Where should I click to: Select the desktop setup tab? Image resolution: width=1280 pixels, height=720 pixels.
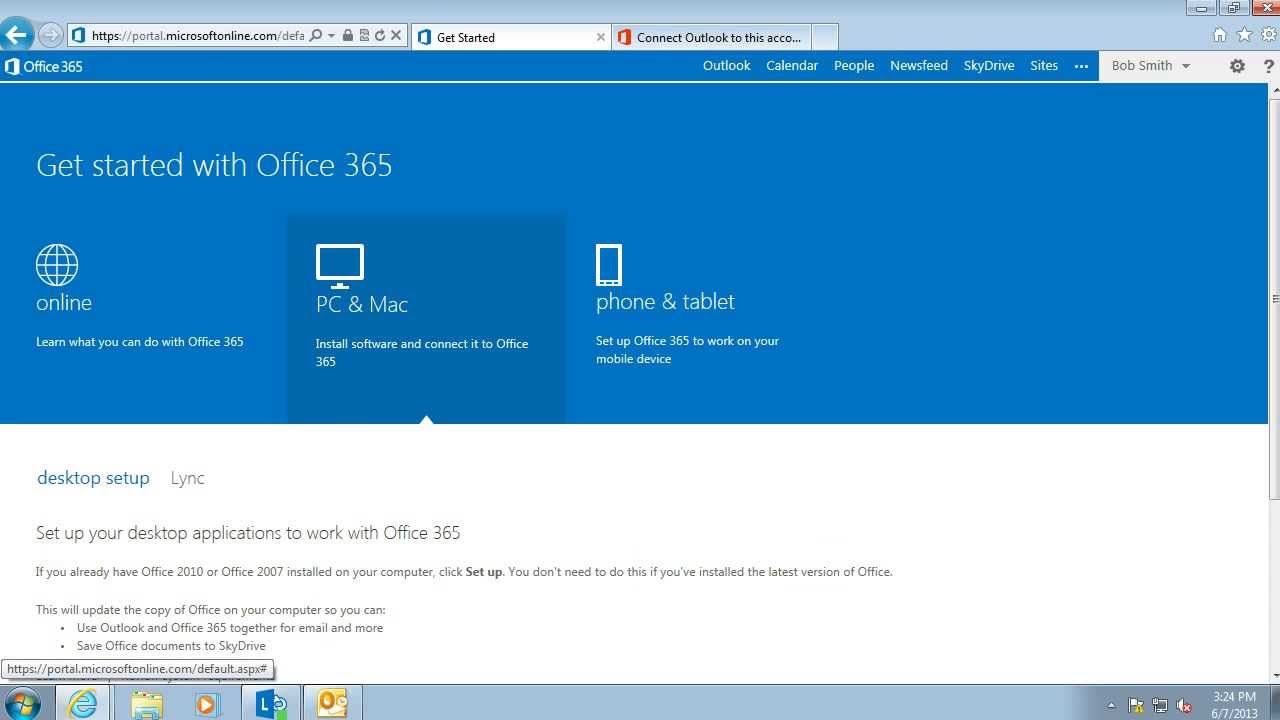(x=93, y=478)
